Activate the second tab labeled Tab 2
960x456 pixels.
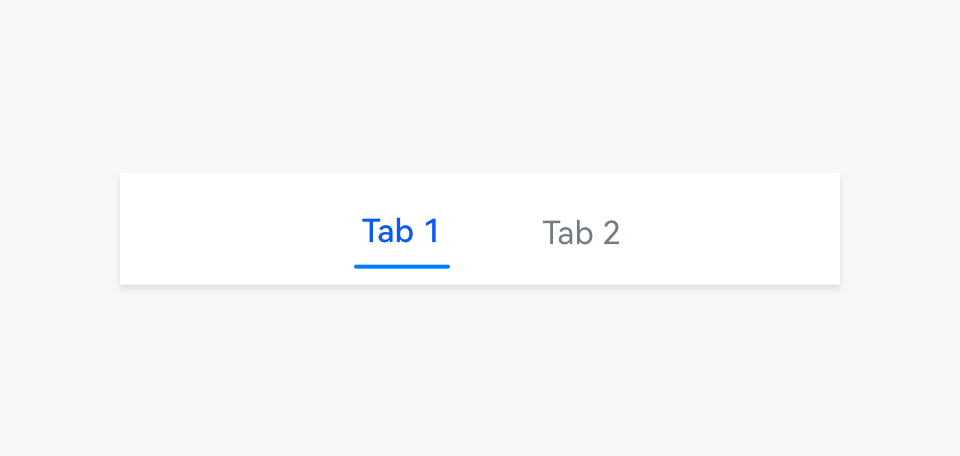click(x=581, y=233)
